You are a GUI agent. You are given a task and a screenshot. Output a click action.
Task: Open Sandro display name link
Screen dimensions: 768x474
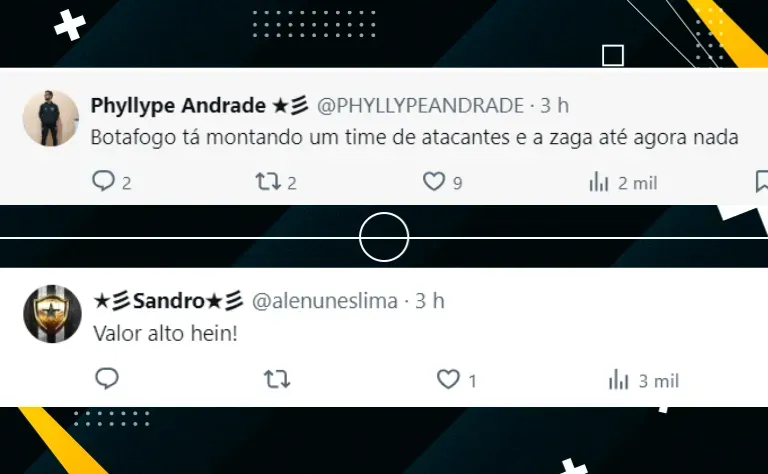(x=168, y=301)
